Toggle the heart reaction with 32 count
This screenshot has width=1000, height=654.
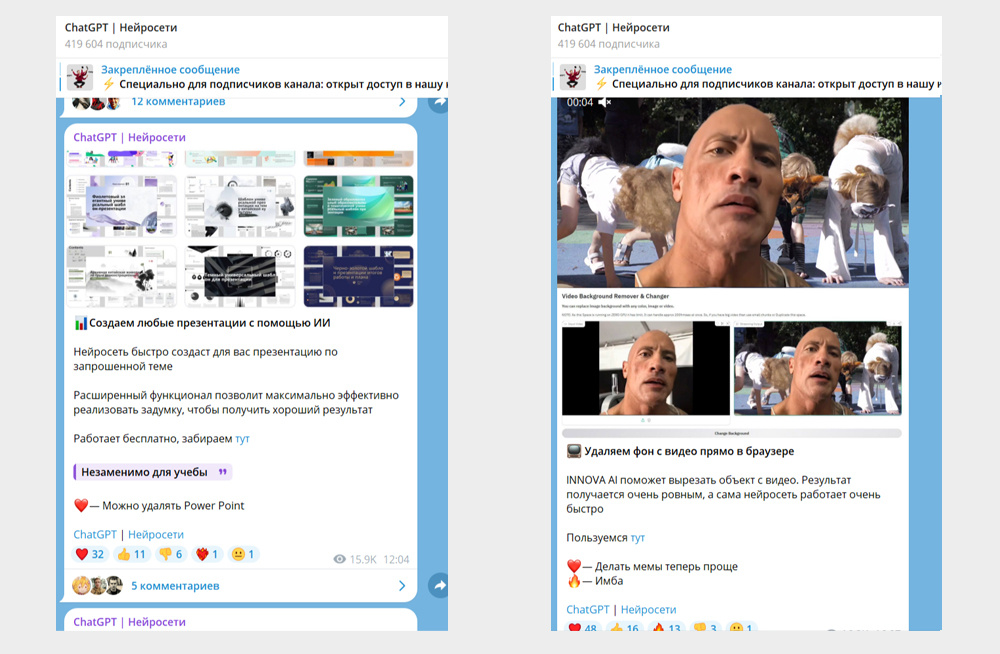(90, 554)
